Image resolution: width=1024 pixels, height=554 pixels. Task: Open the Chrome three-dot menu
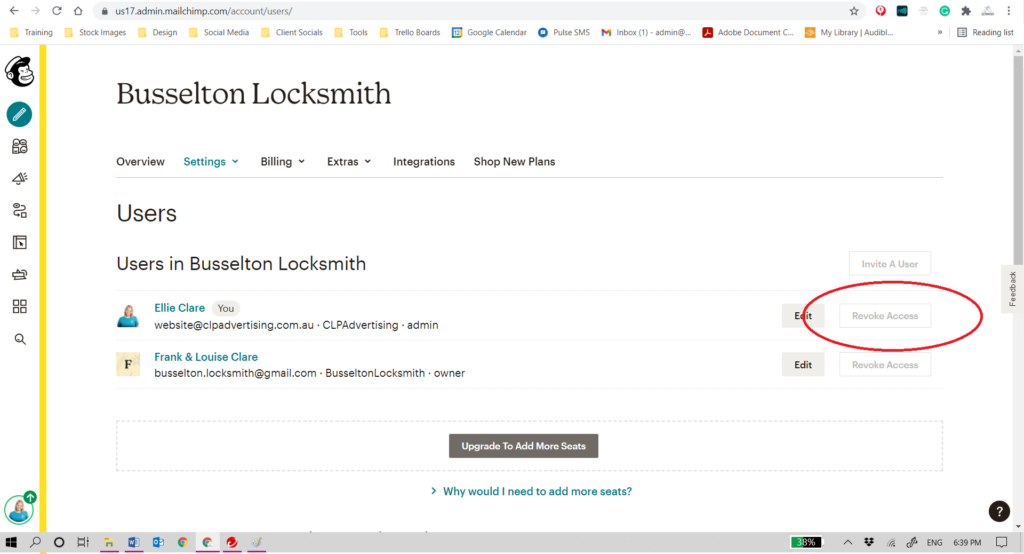(1009, 11)
